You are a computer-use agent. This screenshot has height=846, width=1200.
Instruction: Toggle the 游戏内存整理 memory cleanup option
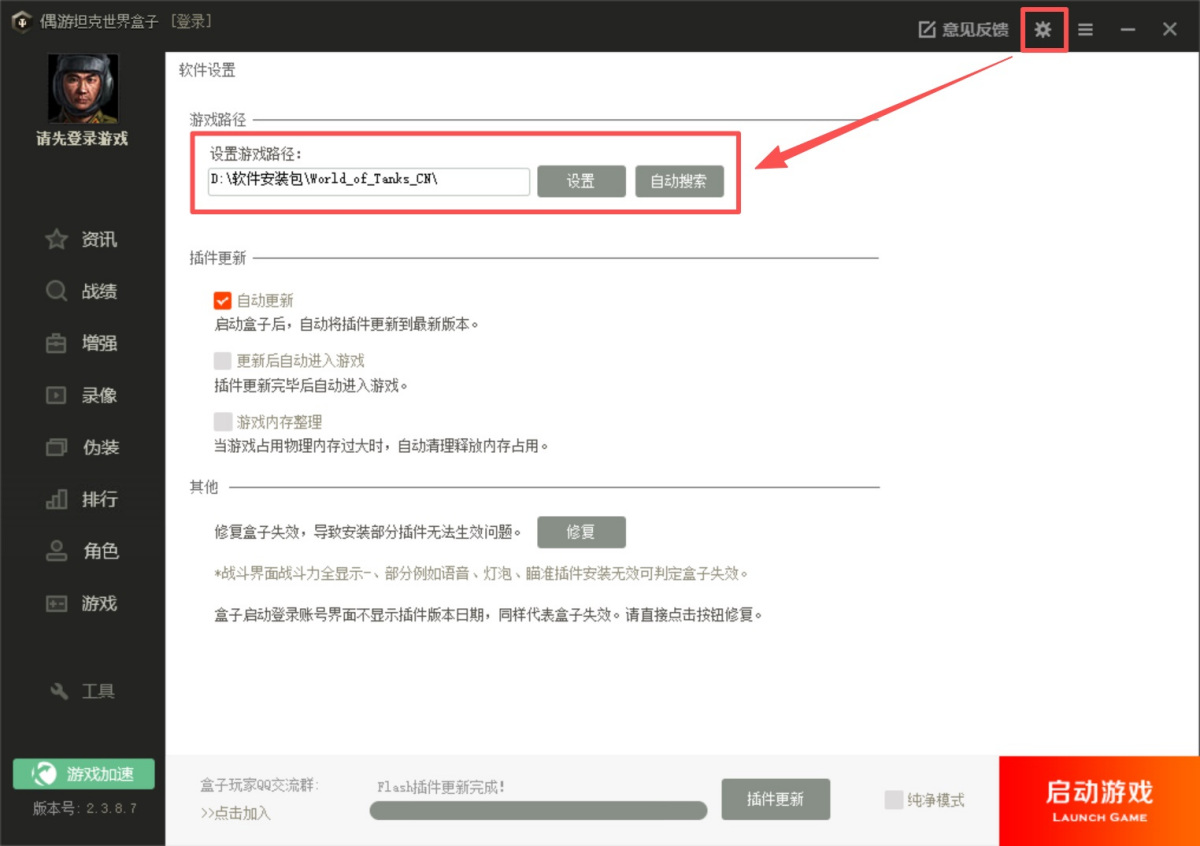[222, 422]
